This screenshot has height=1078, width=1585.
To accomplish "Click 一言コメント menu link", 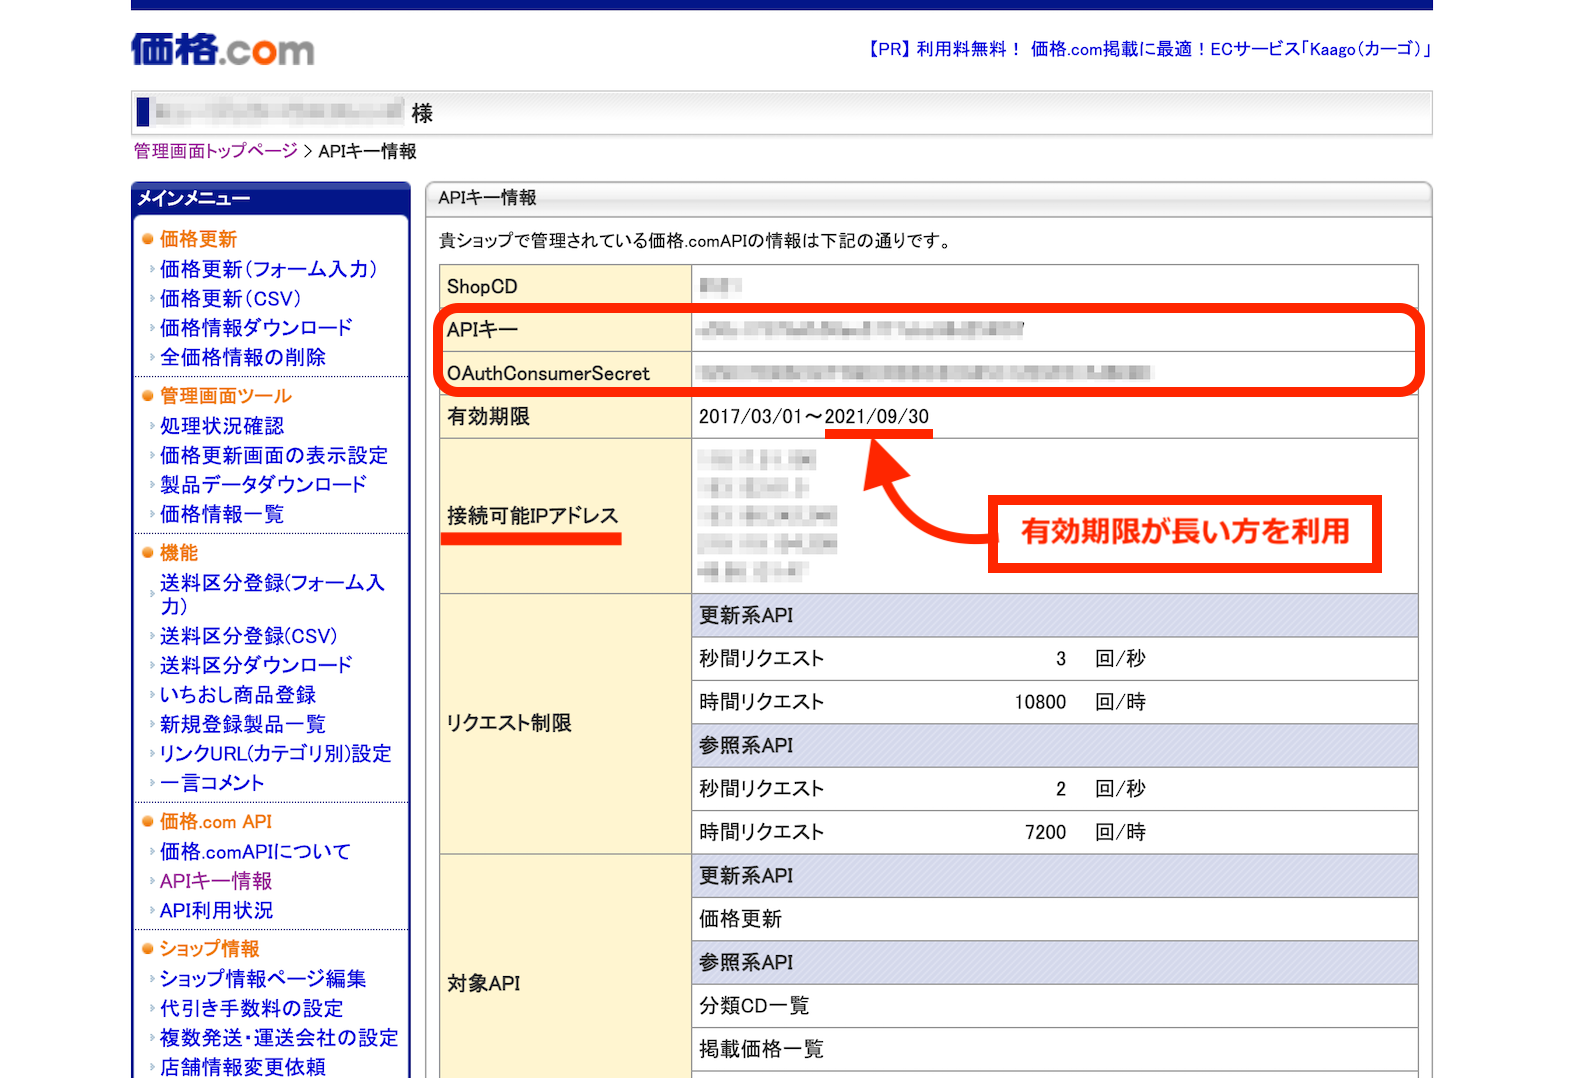I will click(x=212, y=783).
